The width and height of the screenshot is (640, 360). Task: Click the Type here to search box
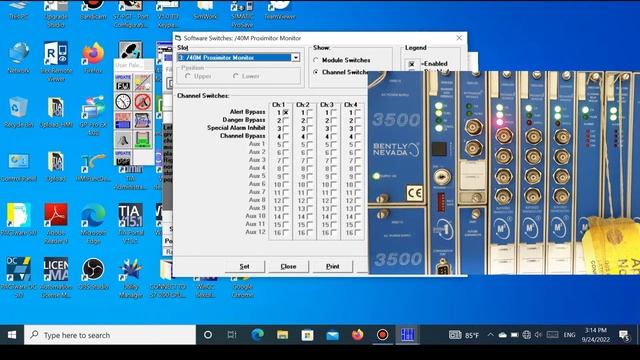[110, 335]
